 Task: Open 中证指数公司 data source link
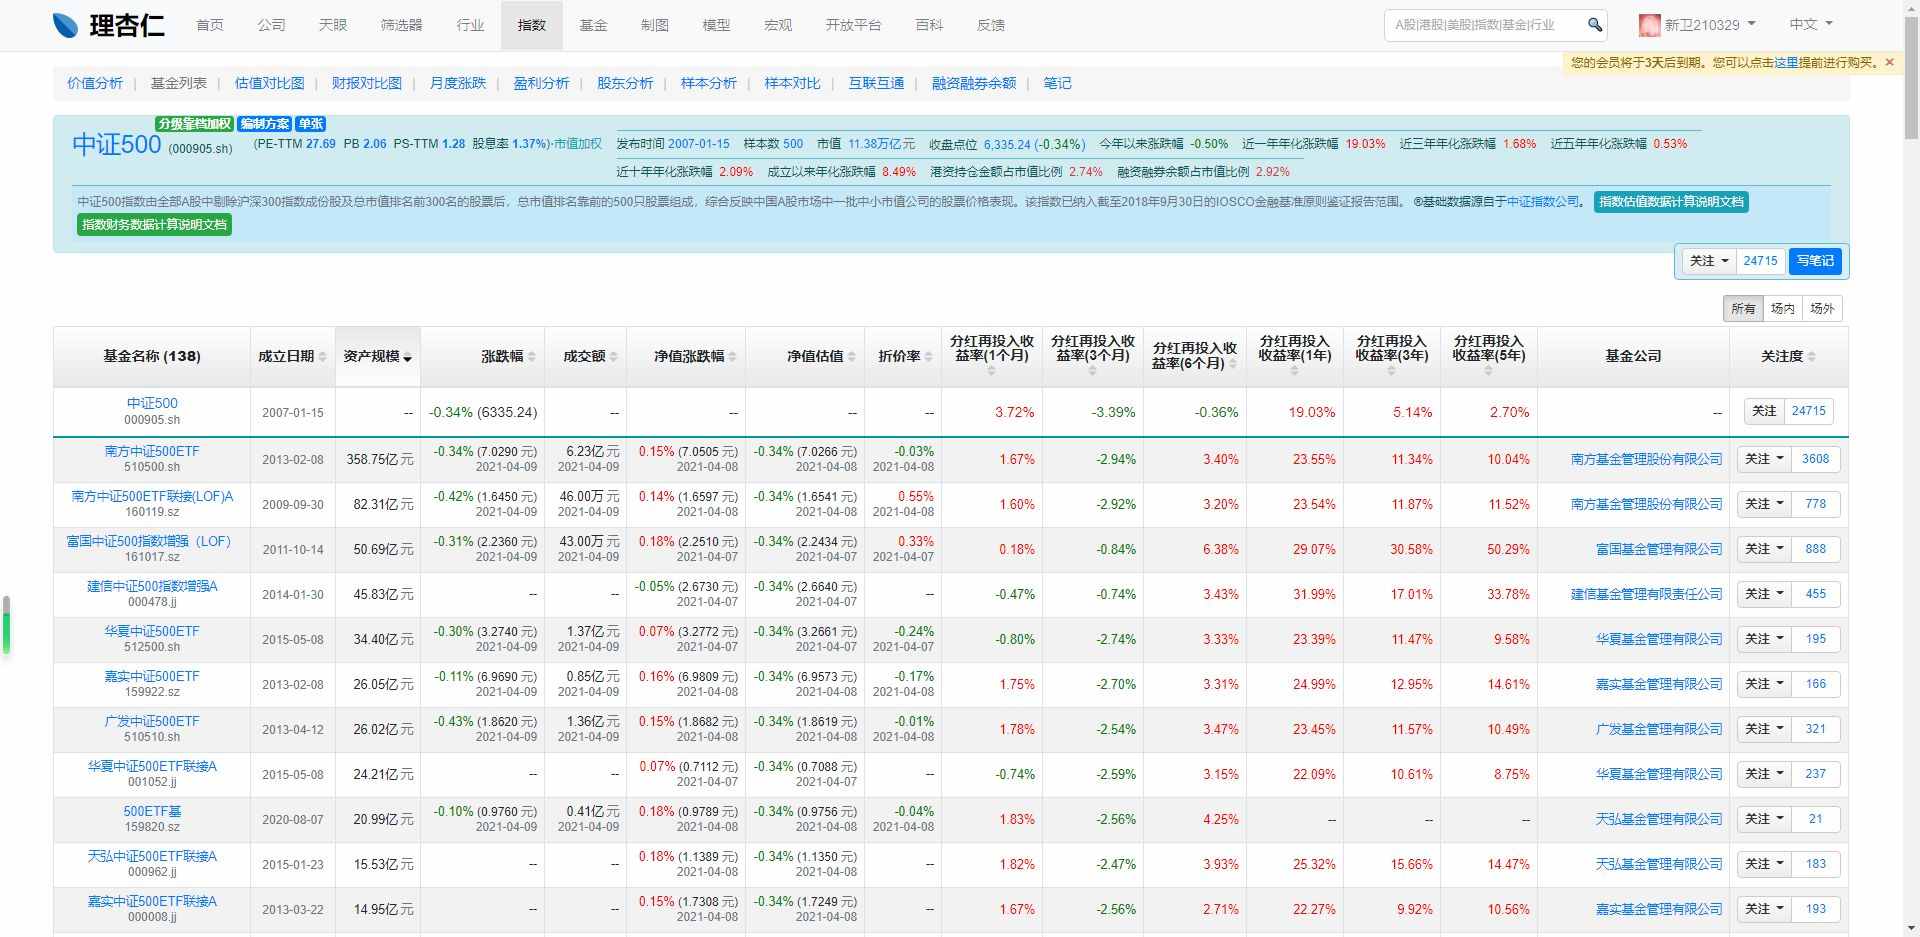1543,202
